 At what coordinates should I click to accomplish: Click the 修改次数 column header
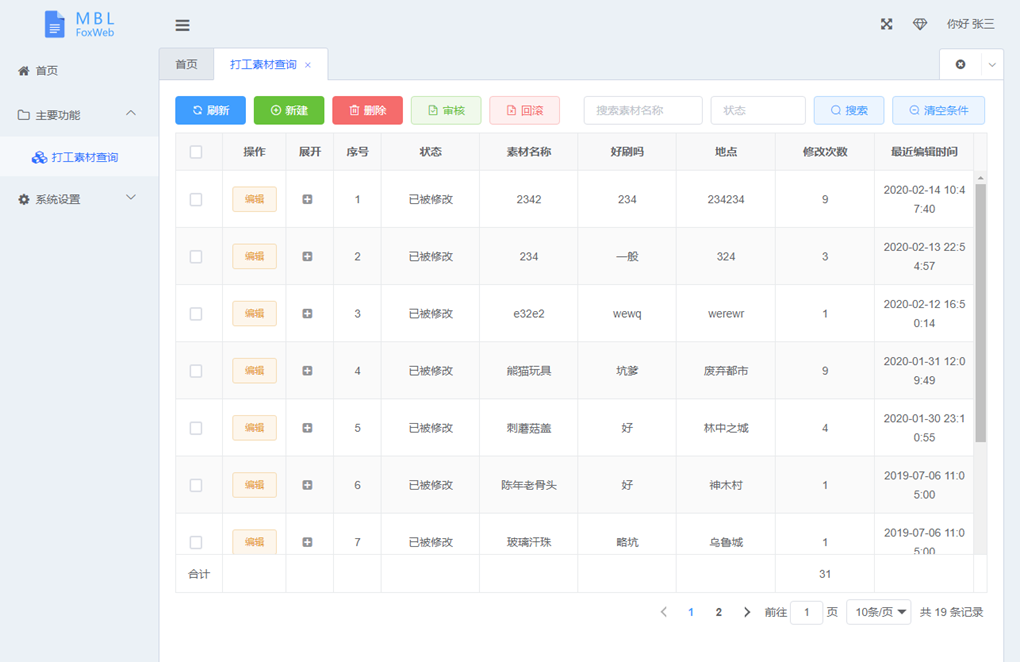pyautogui.click(x=825, y=152)
